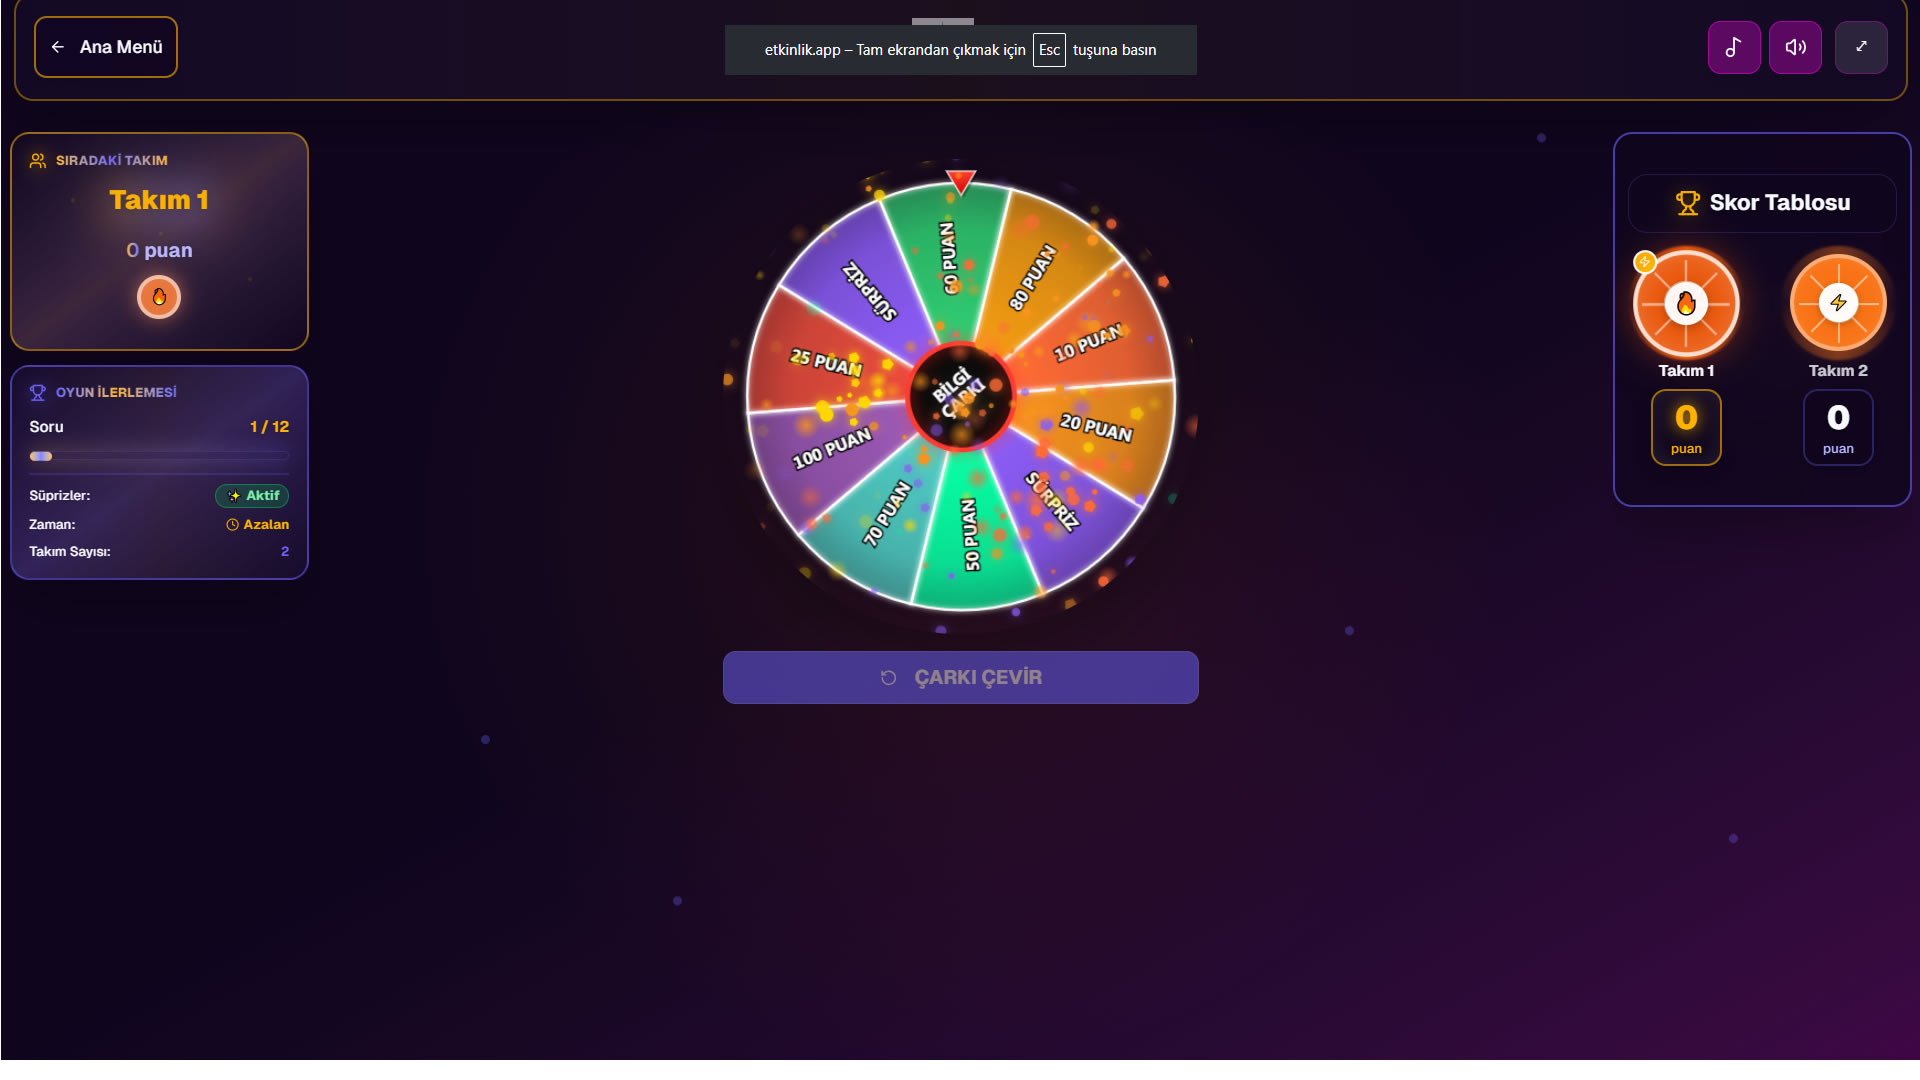Spin the wheel with ÇARKI ÇEVİR

click(x=960, y=677)
